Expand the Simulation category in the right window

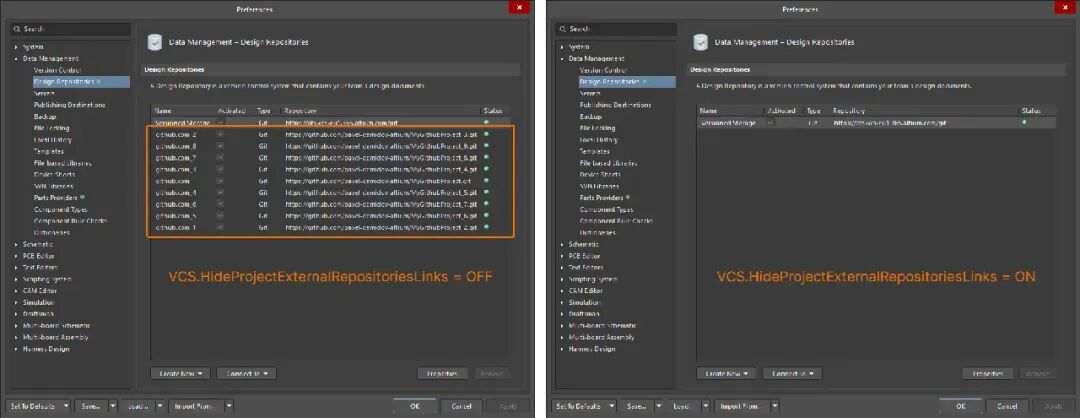563,302
